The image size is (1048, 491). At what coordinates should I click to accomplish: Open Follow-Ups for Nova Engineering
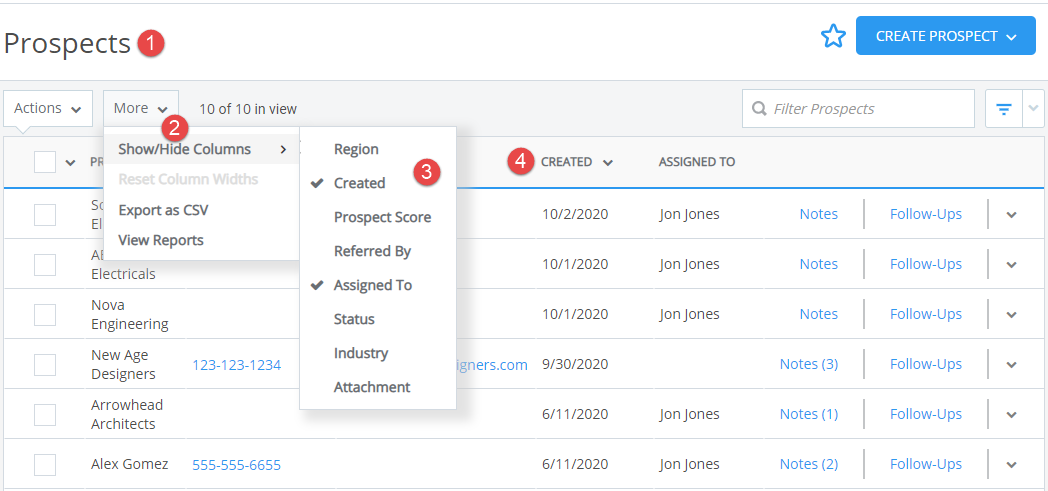pos(926,314)
